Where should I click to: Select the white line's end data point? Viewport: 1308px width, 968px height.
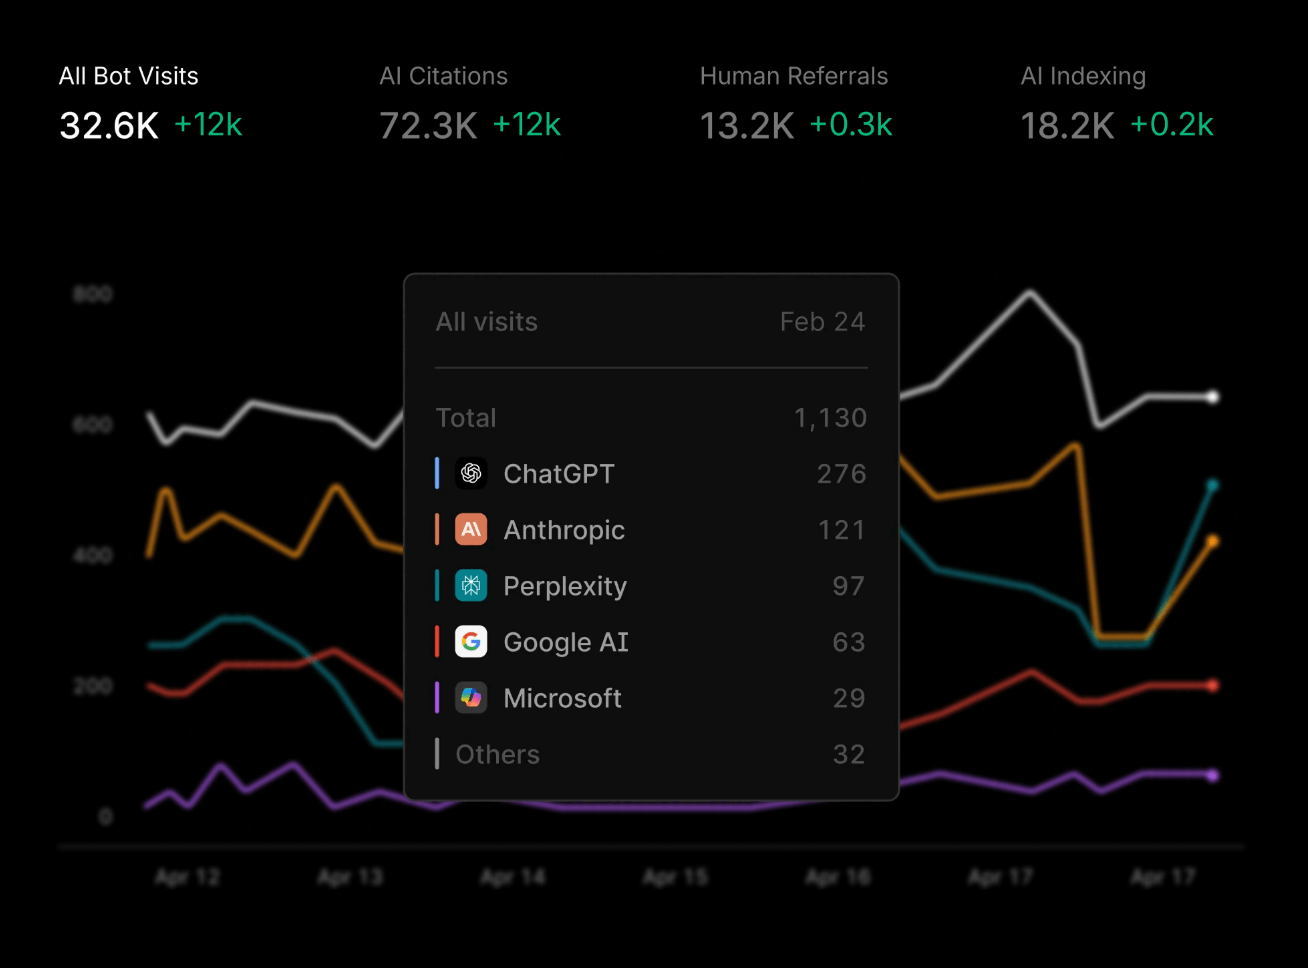click(1213, 397)
